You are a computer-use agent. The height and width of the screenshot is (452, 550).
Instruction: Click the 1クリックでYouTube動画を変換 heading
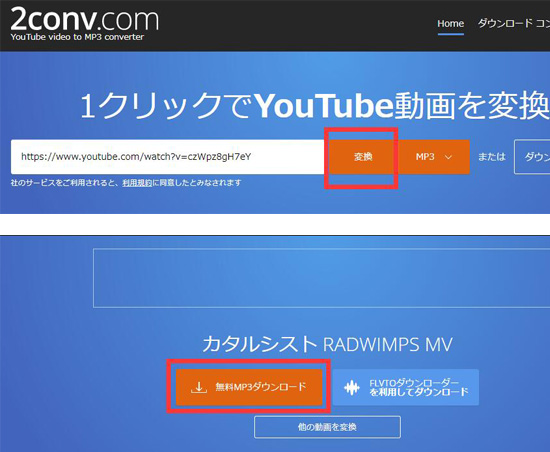[314, 106]
